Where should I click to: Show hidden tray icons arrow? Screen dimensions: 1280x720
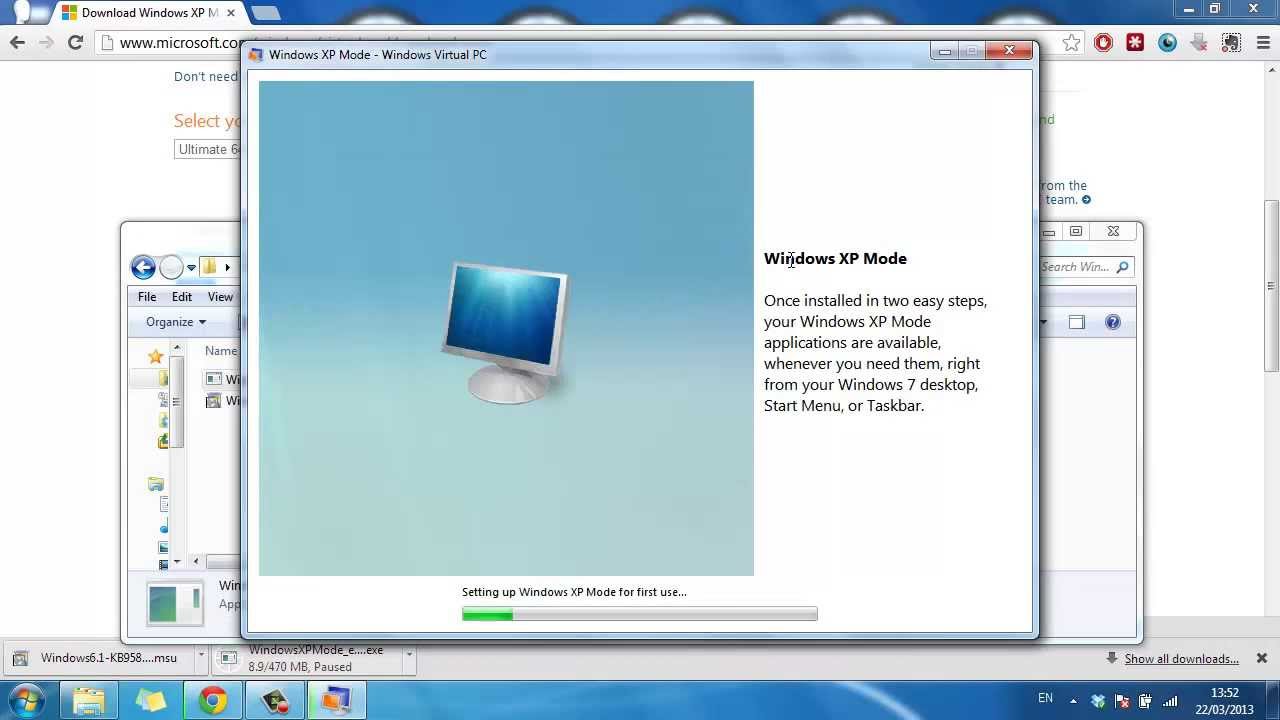pos(1073,701)
